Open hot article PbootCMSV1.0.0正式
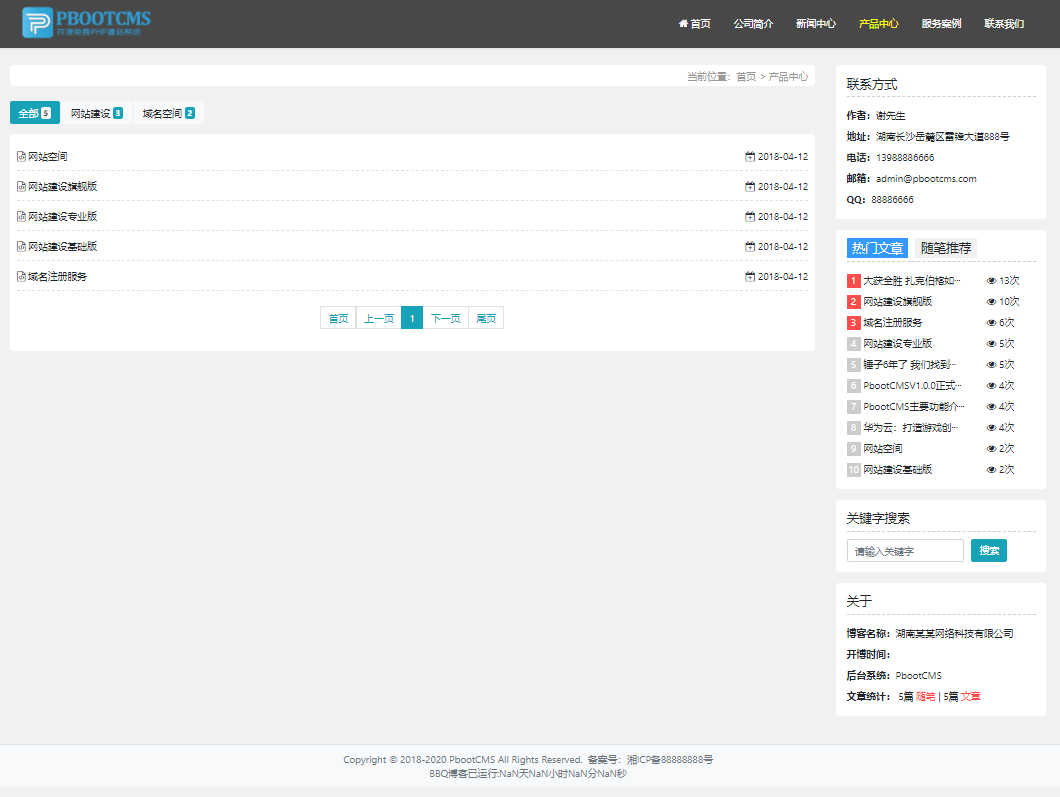 point(912,385)
